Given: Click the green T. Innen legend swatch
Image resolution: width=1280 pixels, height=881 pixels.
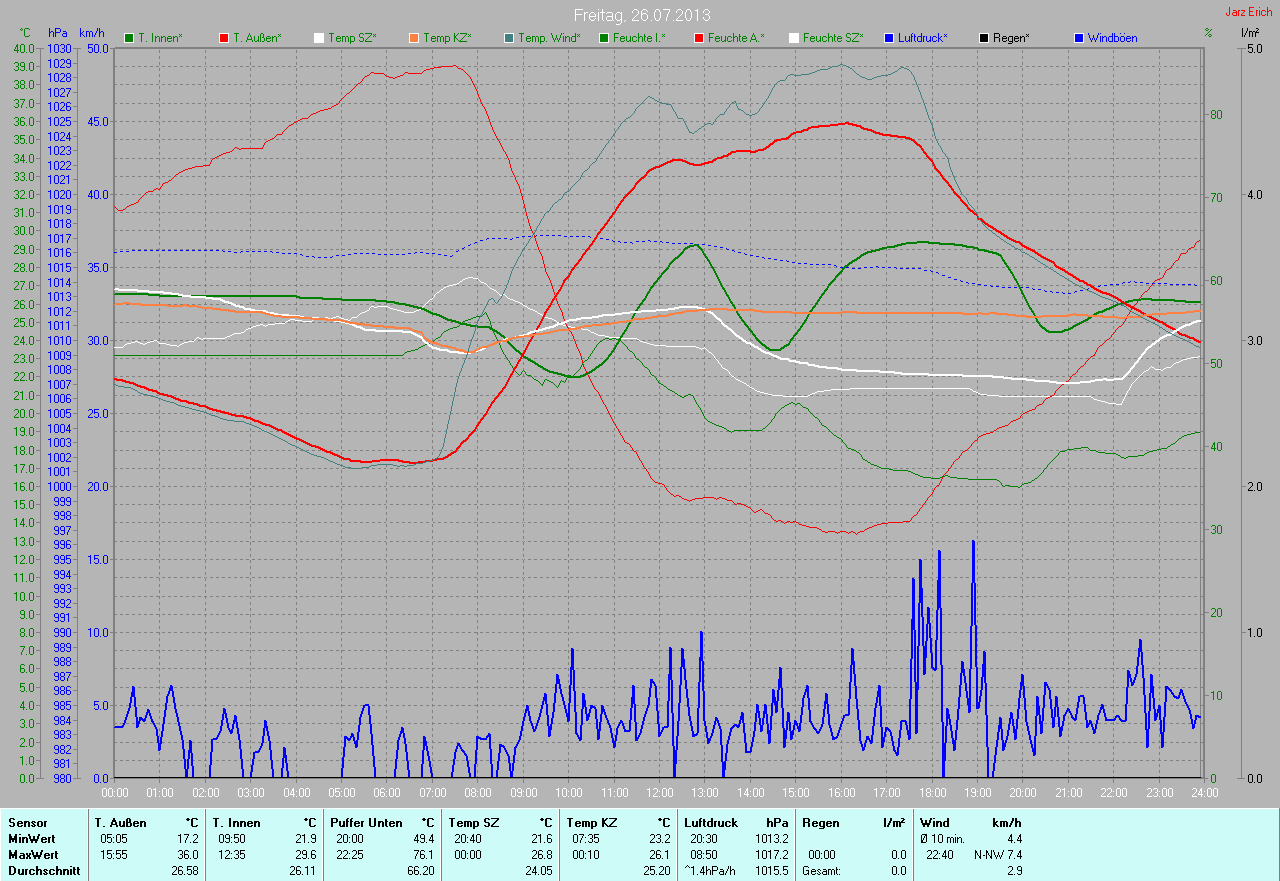Looking at the screenshot, I should [x=129, y=38].
